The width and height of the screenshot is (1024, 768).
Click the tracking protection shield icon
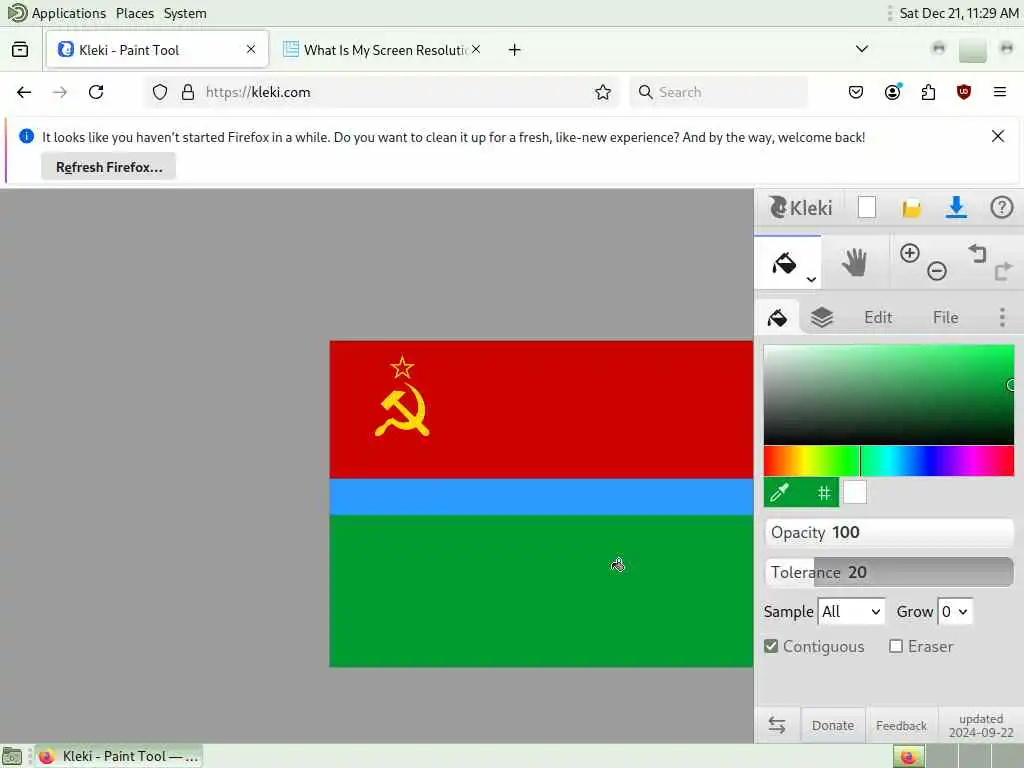[x=160, y=92]
